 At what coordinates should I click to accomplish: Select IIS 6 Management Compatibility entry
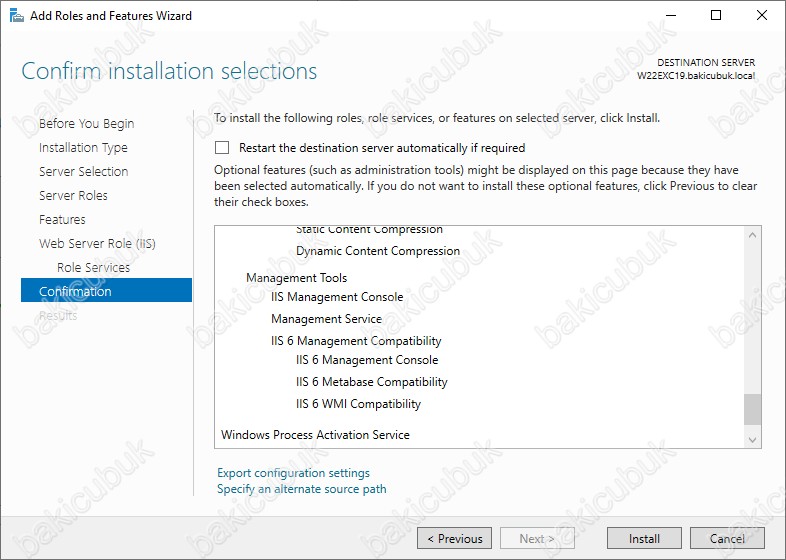356,341
